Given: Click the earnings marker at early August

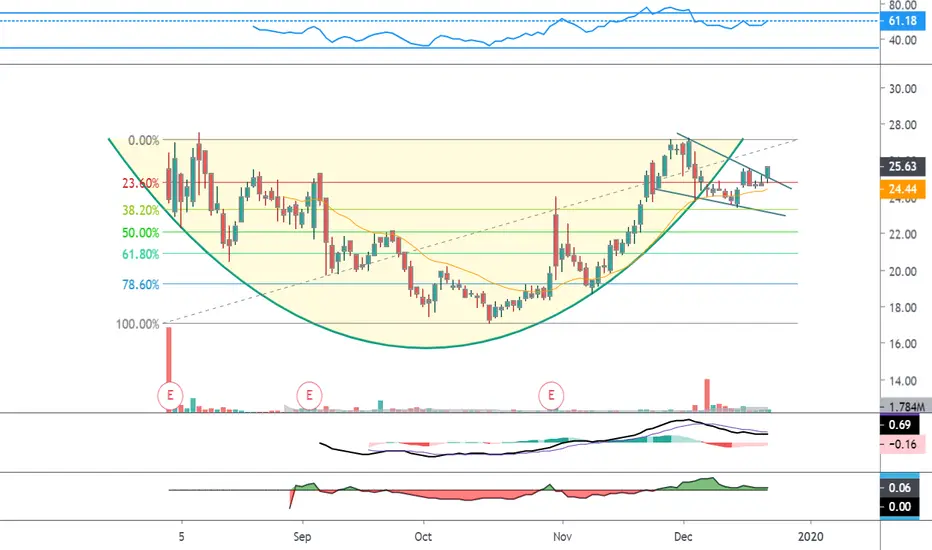Looking at the screenshot, I should coord(170,395).
